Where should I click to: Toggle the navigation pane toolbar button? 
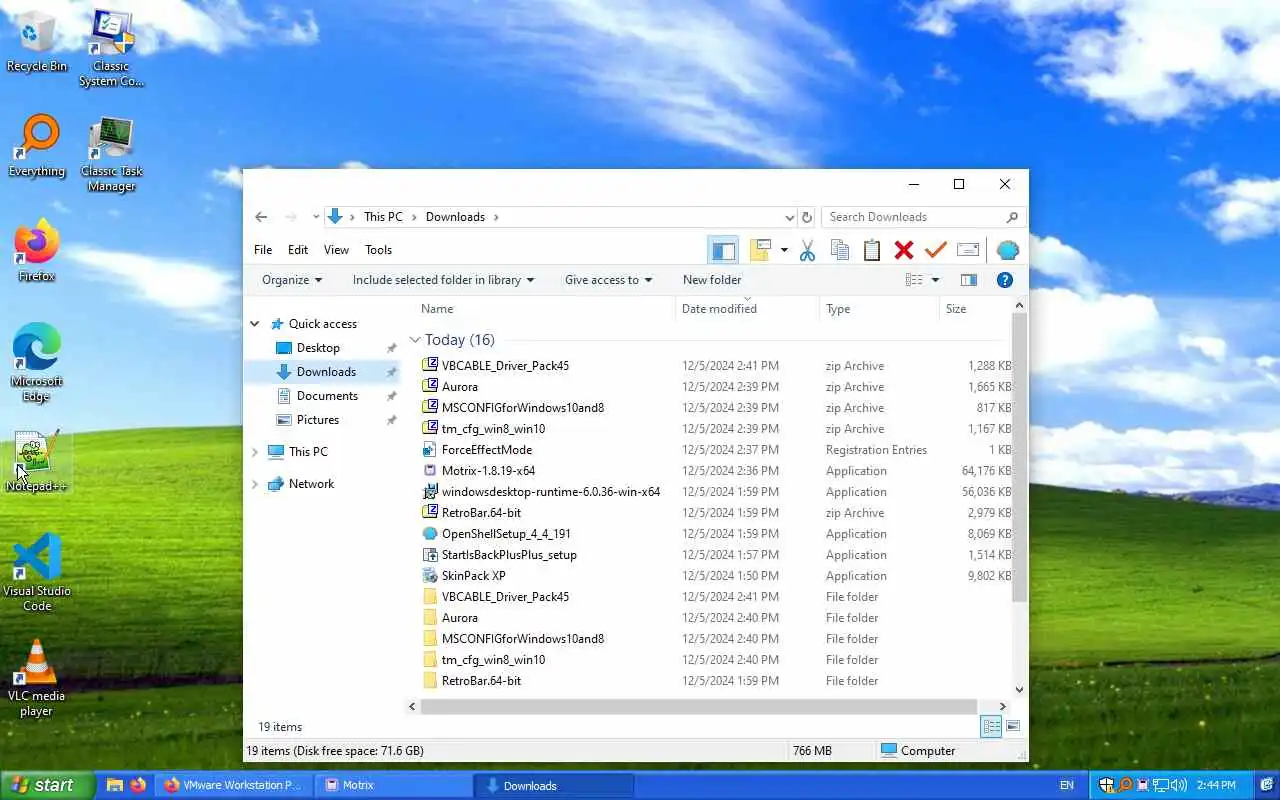point(723,250)
